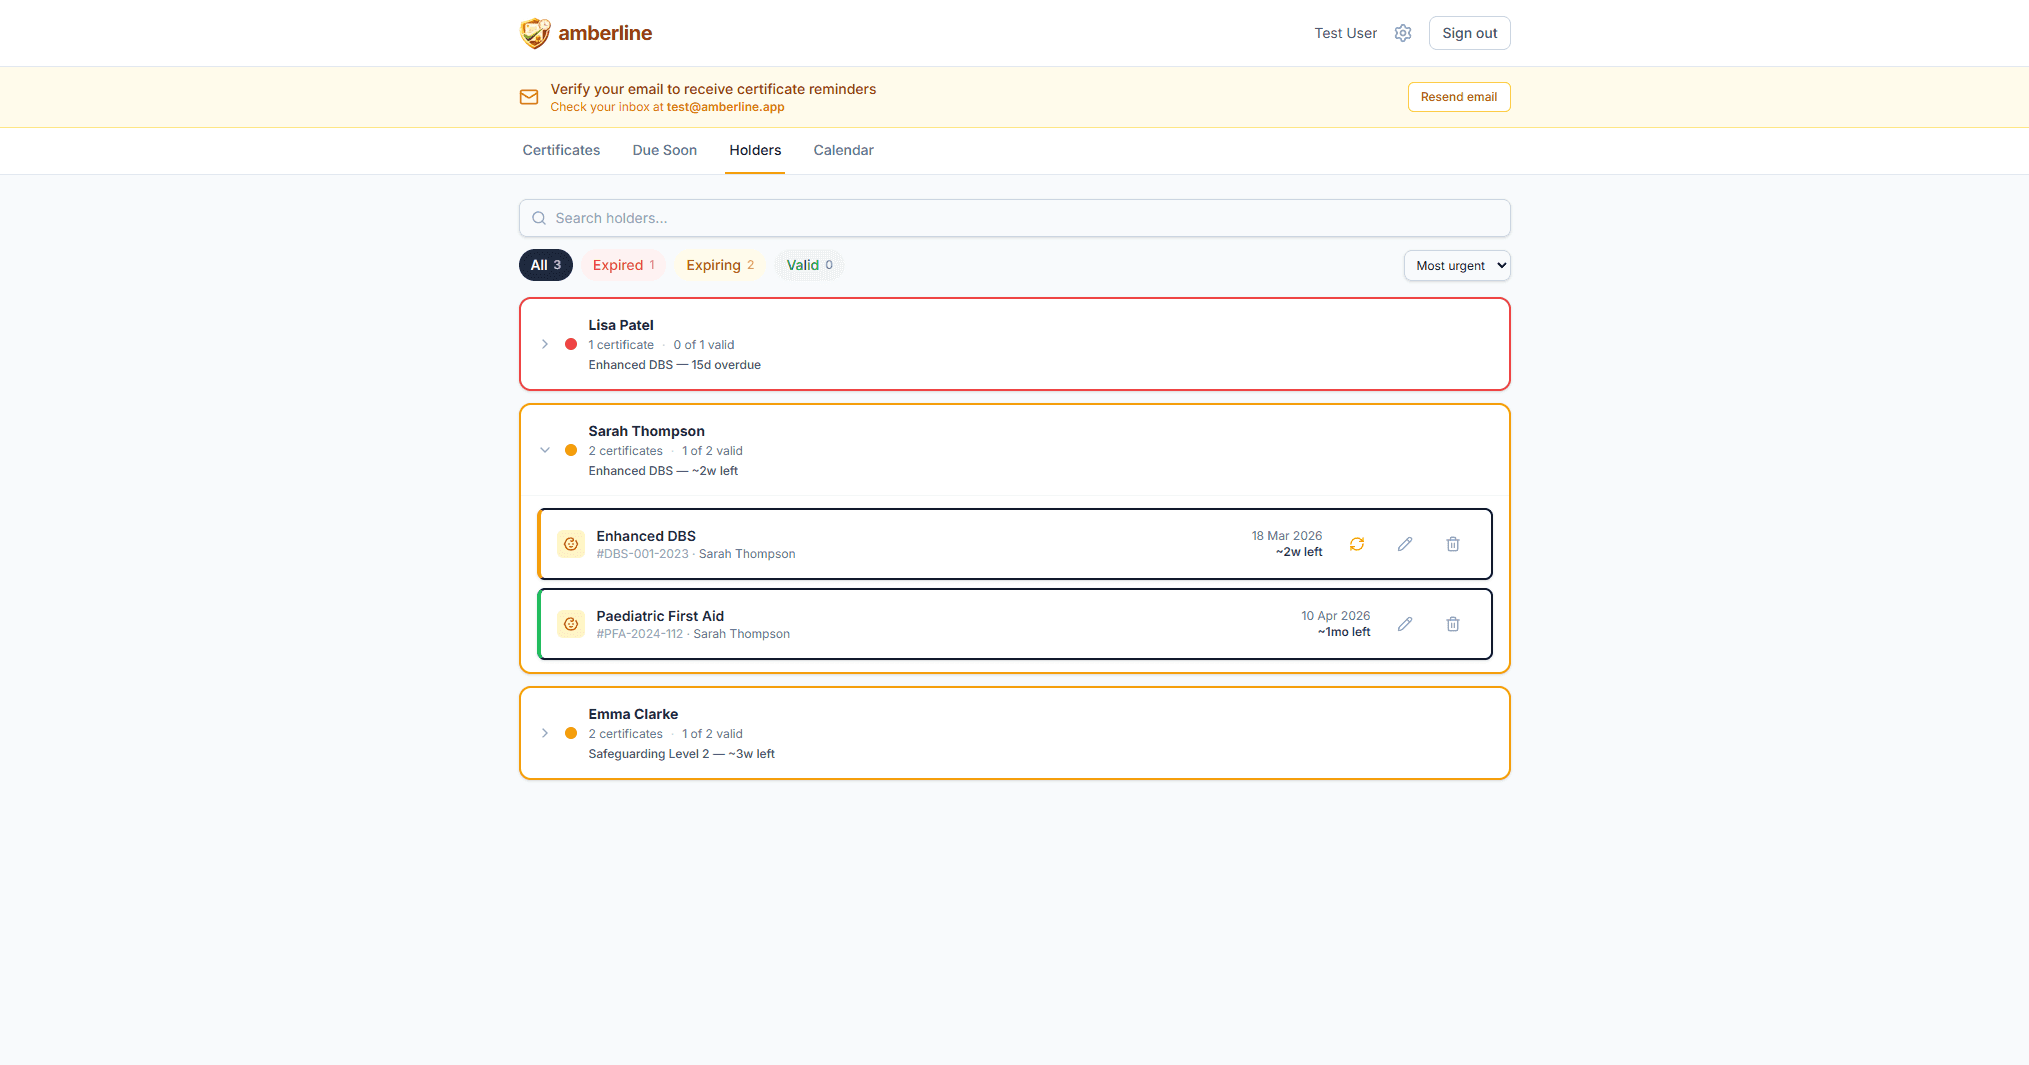Open settings via the gear icon
This screenshot has height=1065, width=2029.
(x=1403, y=33)
